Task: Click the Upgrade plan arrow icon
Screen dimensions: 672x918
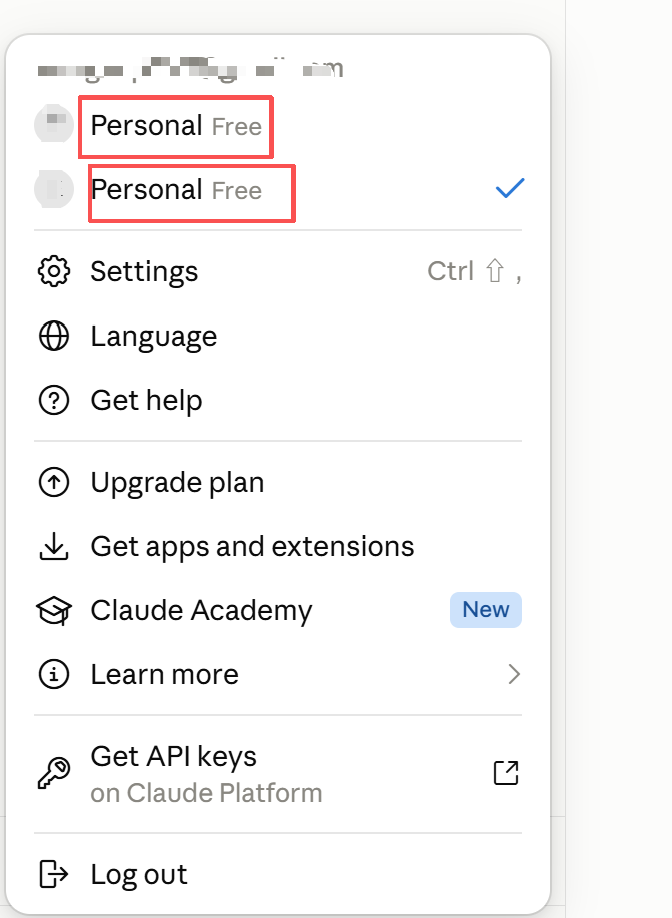Action: pyautogui.click(x=54, y=482)
